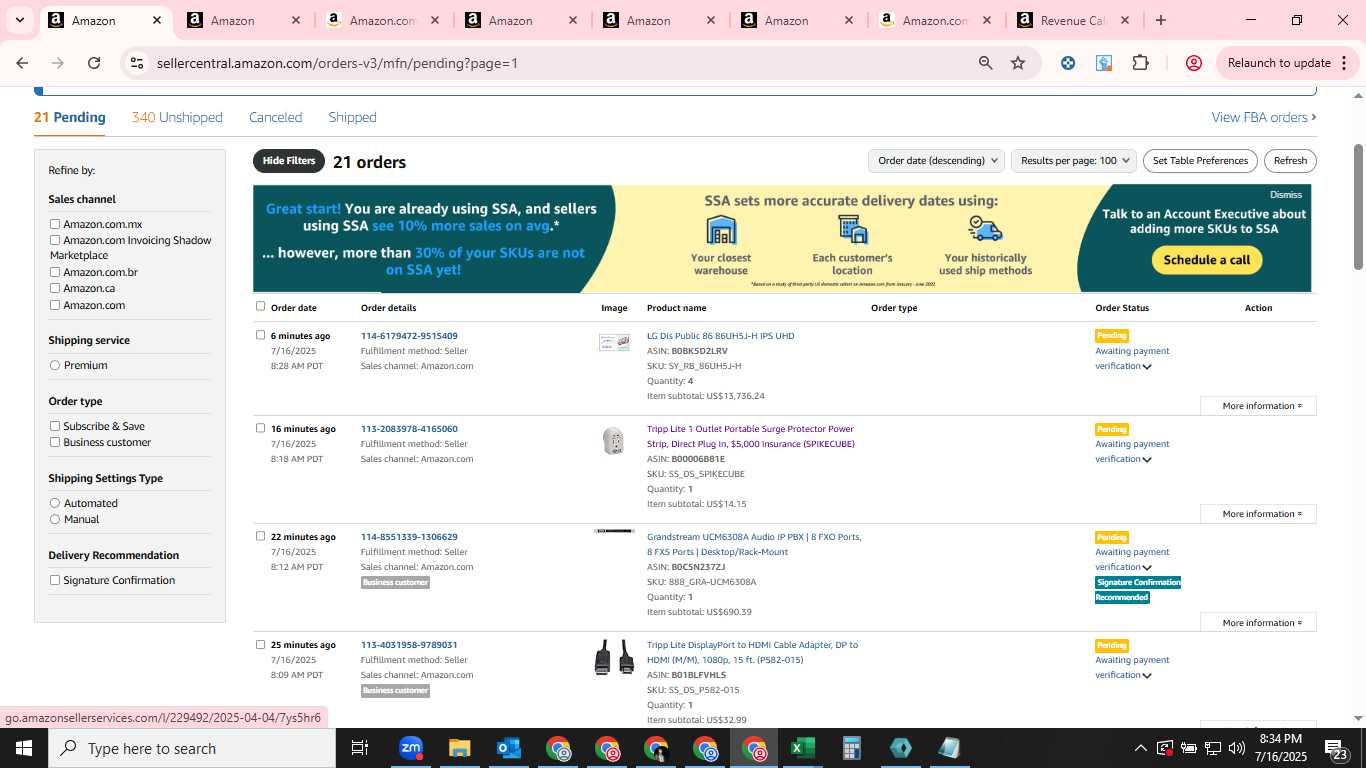Open the volume control in system tray
The image size is (1366, 768).
coord(1236,748)
